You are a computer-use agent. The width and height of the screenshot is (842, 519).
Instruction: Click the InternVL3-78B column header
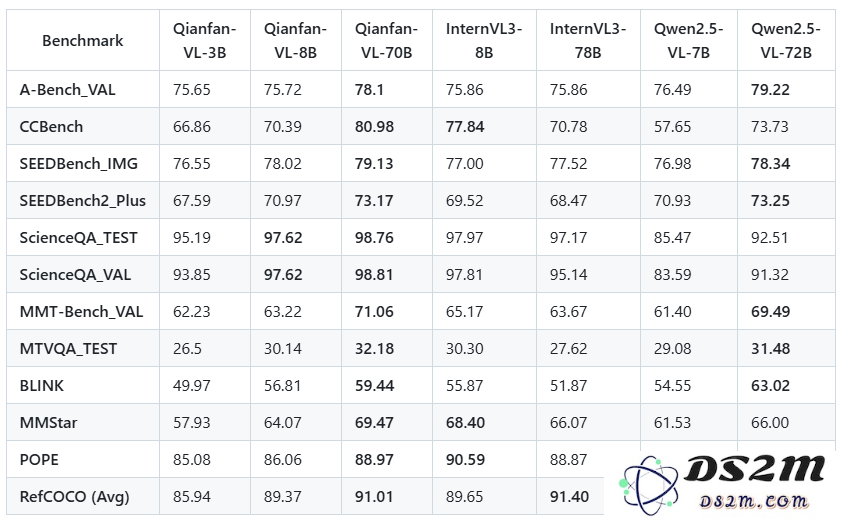587,41
